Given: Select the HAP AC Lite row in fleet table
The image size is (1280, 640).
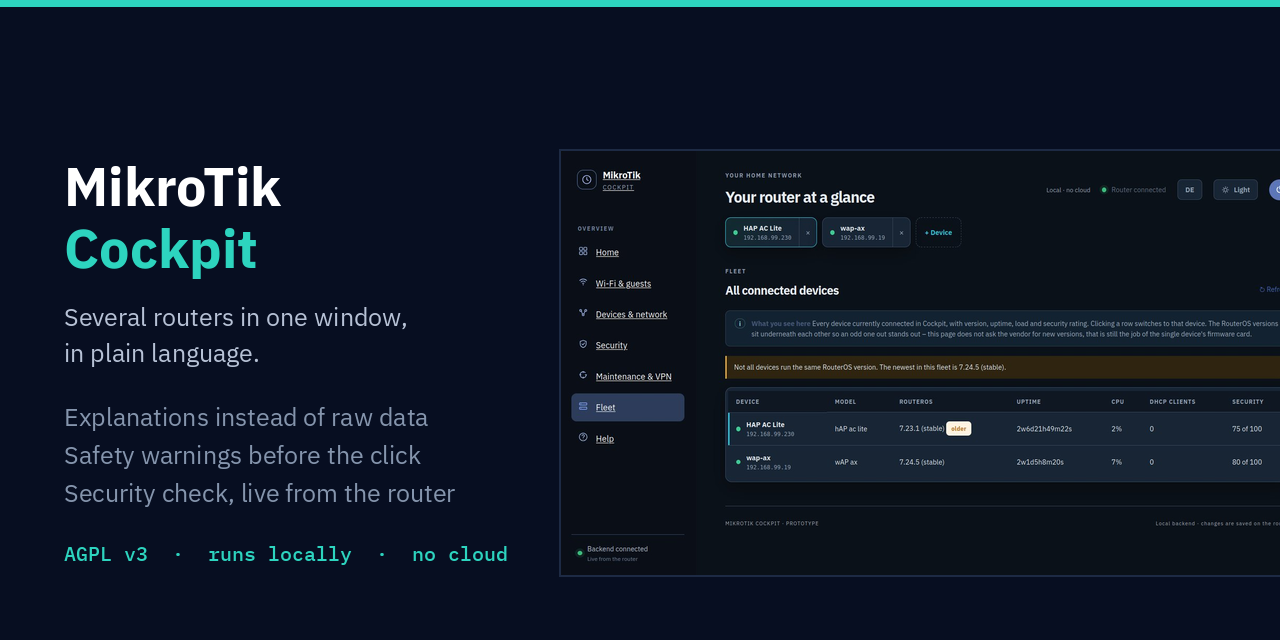Looking at the screenshot, I should click(1003, 429).
